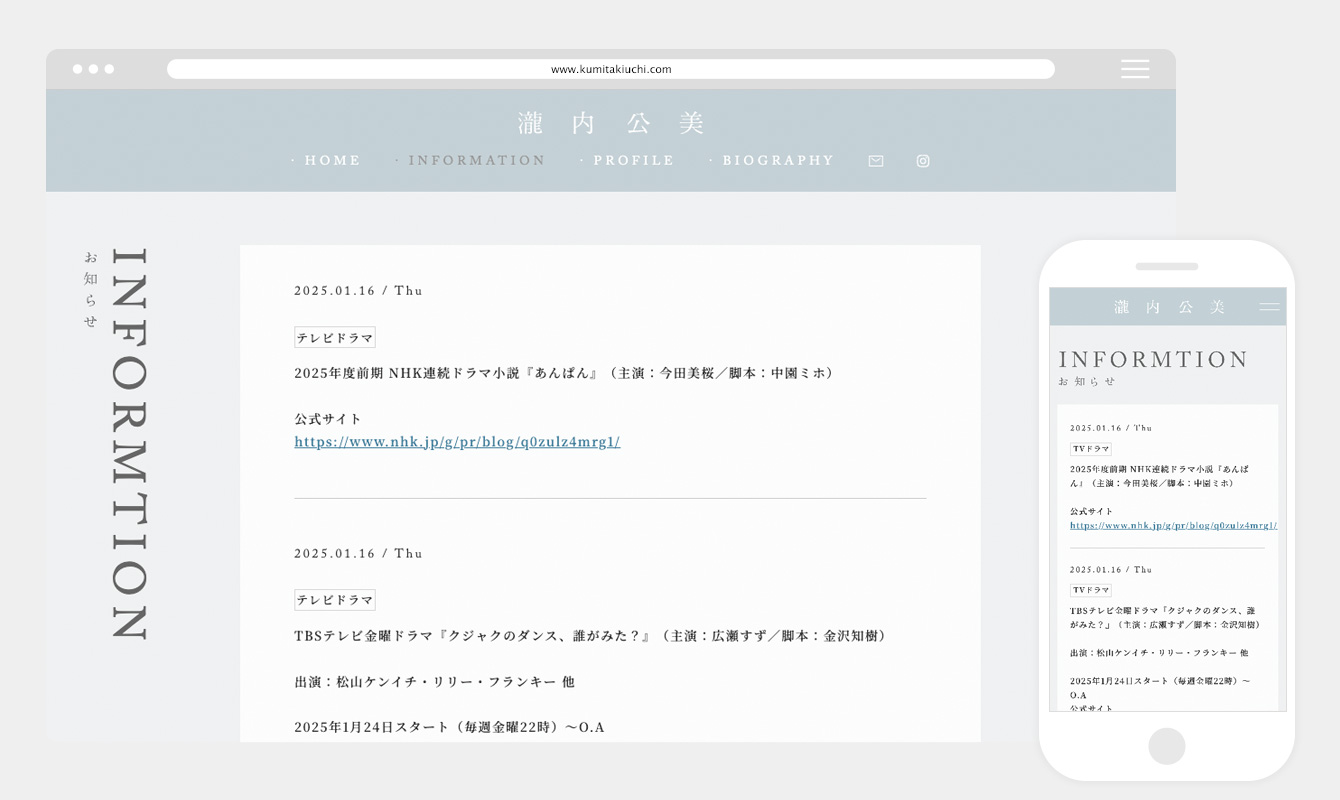
Task: Click the mail envelope icon in the navigation
Action: pos(876,161)
